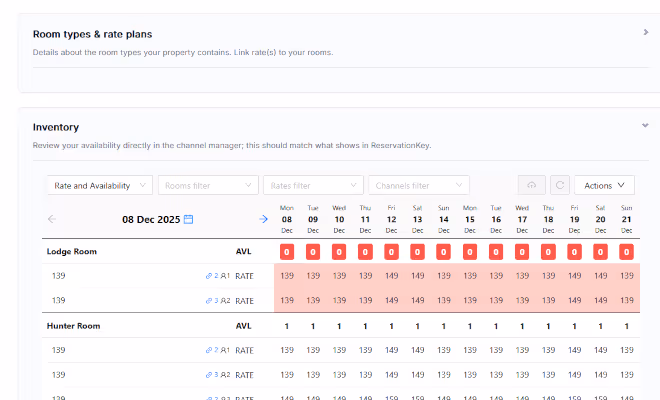Click linked channels icon on first Lodge Room rate
The width and height of the screenshot is (660, 400).
click(210, 275)
